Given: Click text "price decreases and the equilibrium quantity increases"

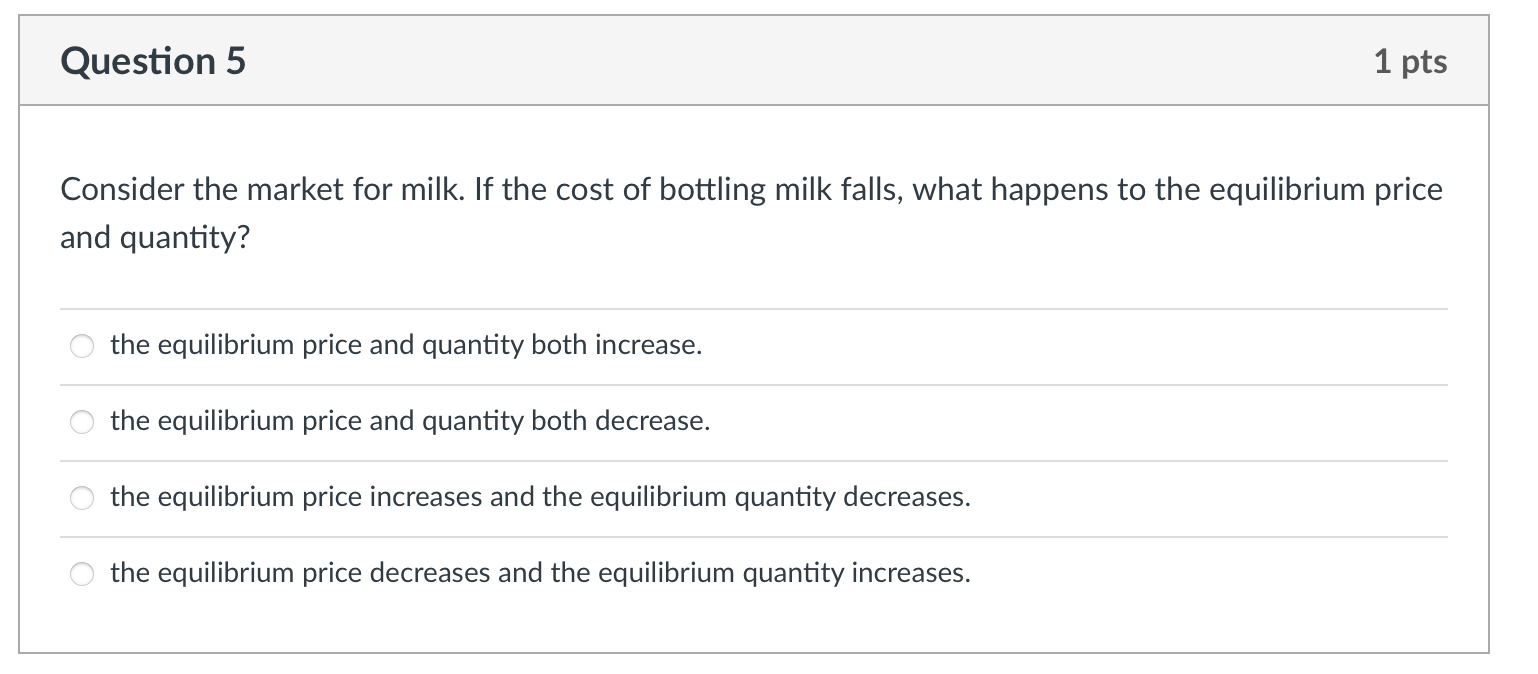Looking at the screenshot, I should (540, 574).
